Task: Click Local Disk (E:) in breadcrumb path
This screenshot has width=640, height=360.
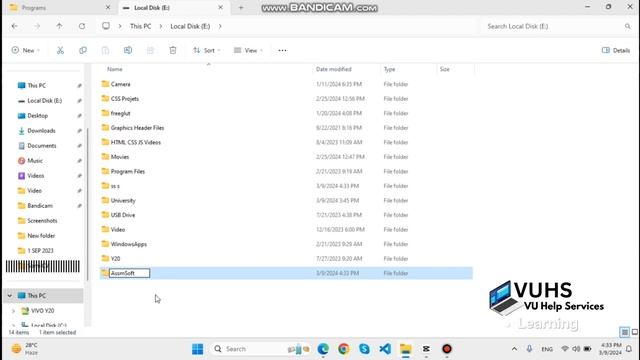Action: [x=190, y=26]
